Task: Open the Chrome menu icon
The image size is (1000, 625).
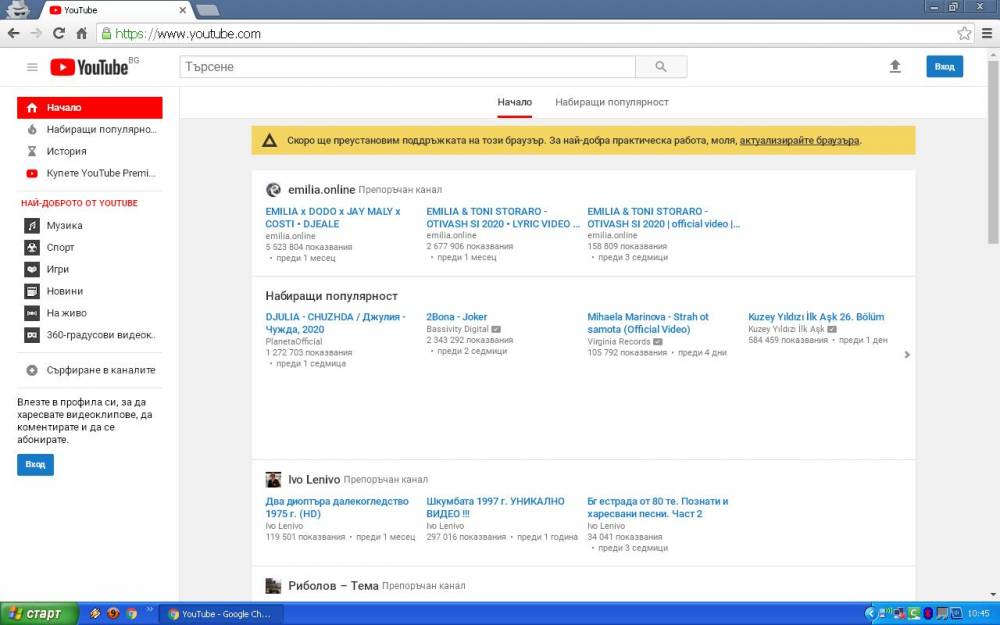Action: coord(987,33)
